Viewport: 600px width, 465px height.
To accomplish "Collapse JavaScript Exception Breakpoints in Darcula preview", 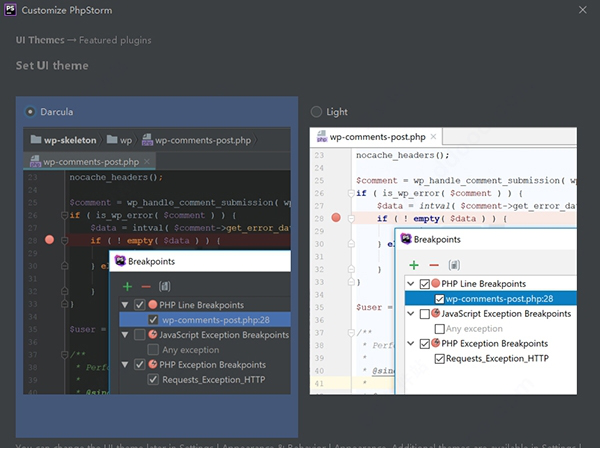I will click(x=125, y=335).
